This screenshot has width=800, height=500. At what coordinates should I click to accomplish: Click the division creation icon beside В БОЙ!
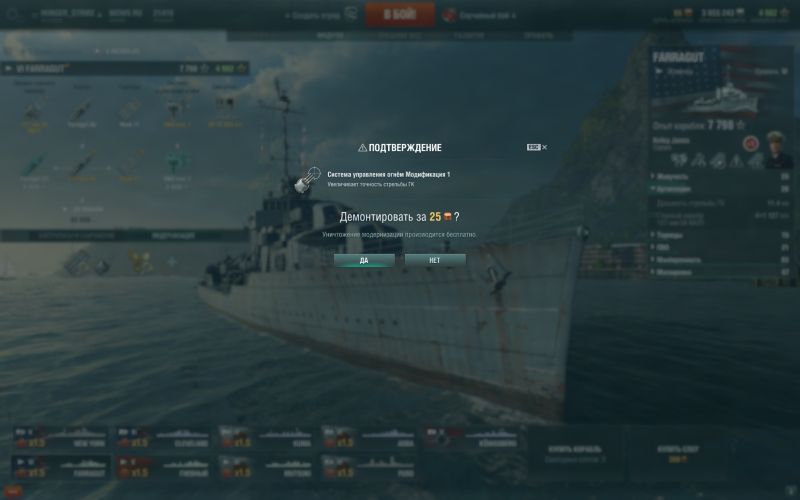351,14
